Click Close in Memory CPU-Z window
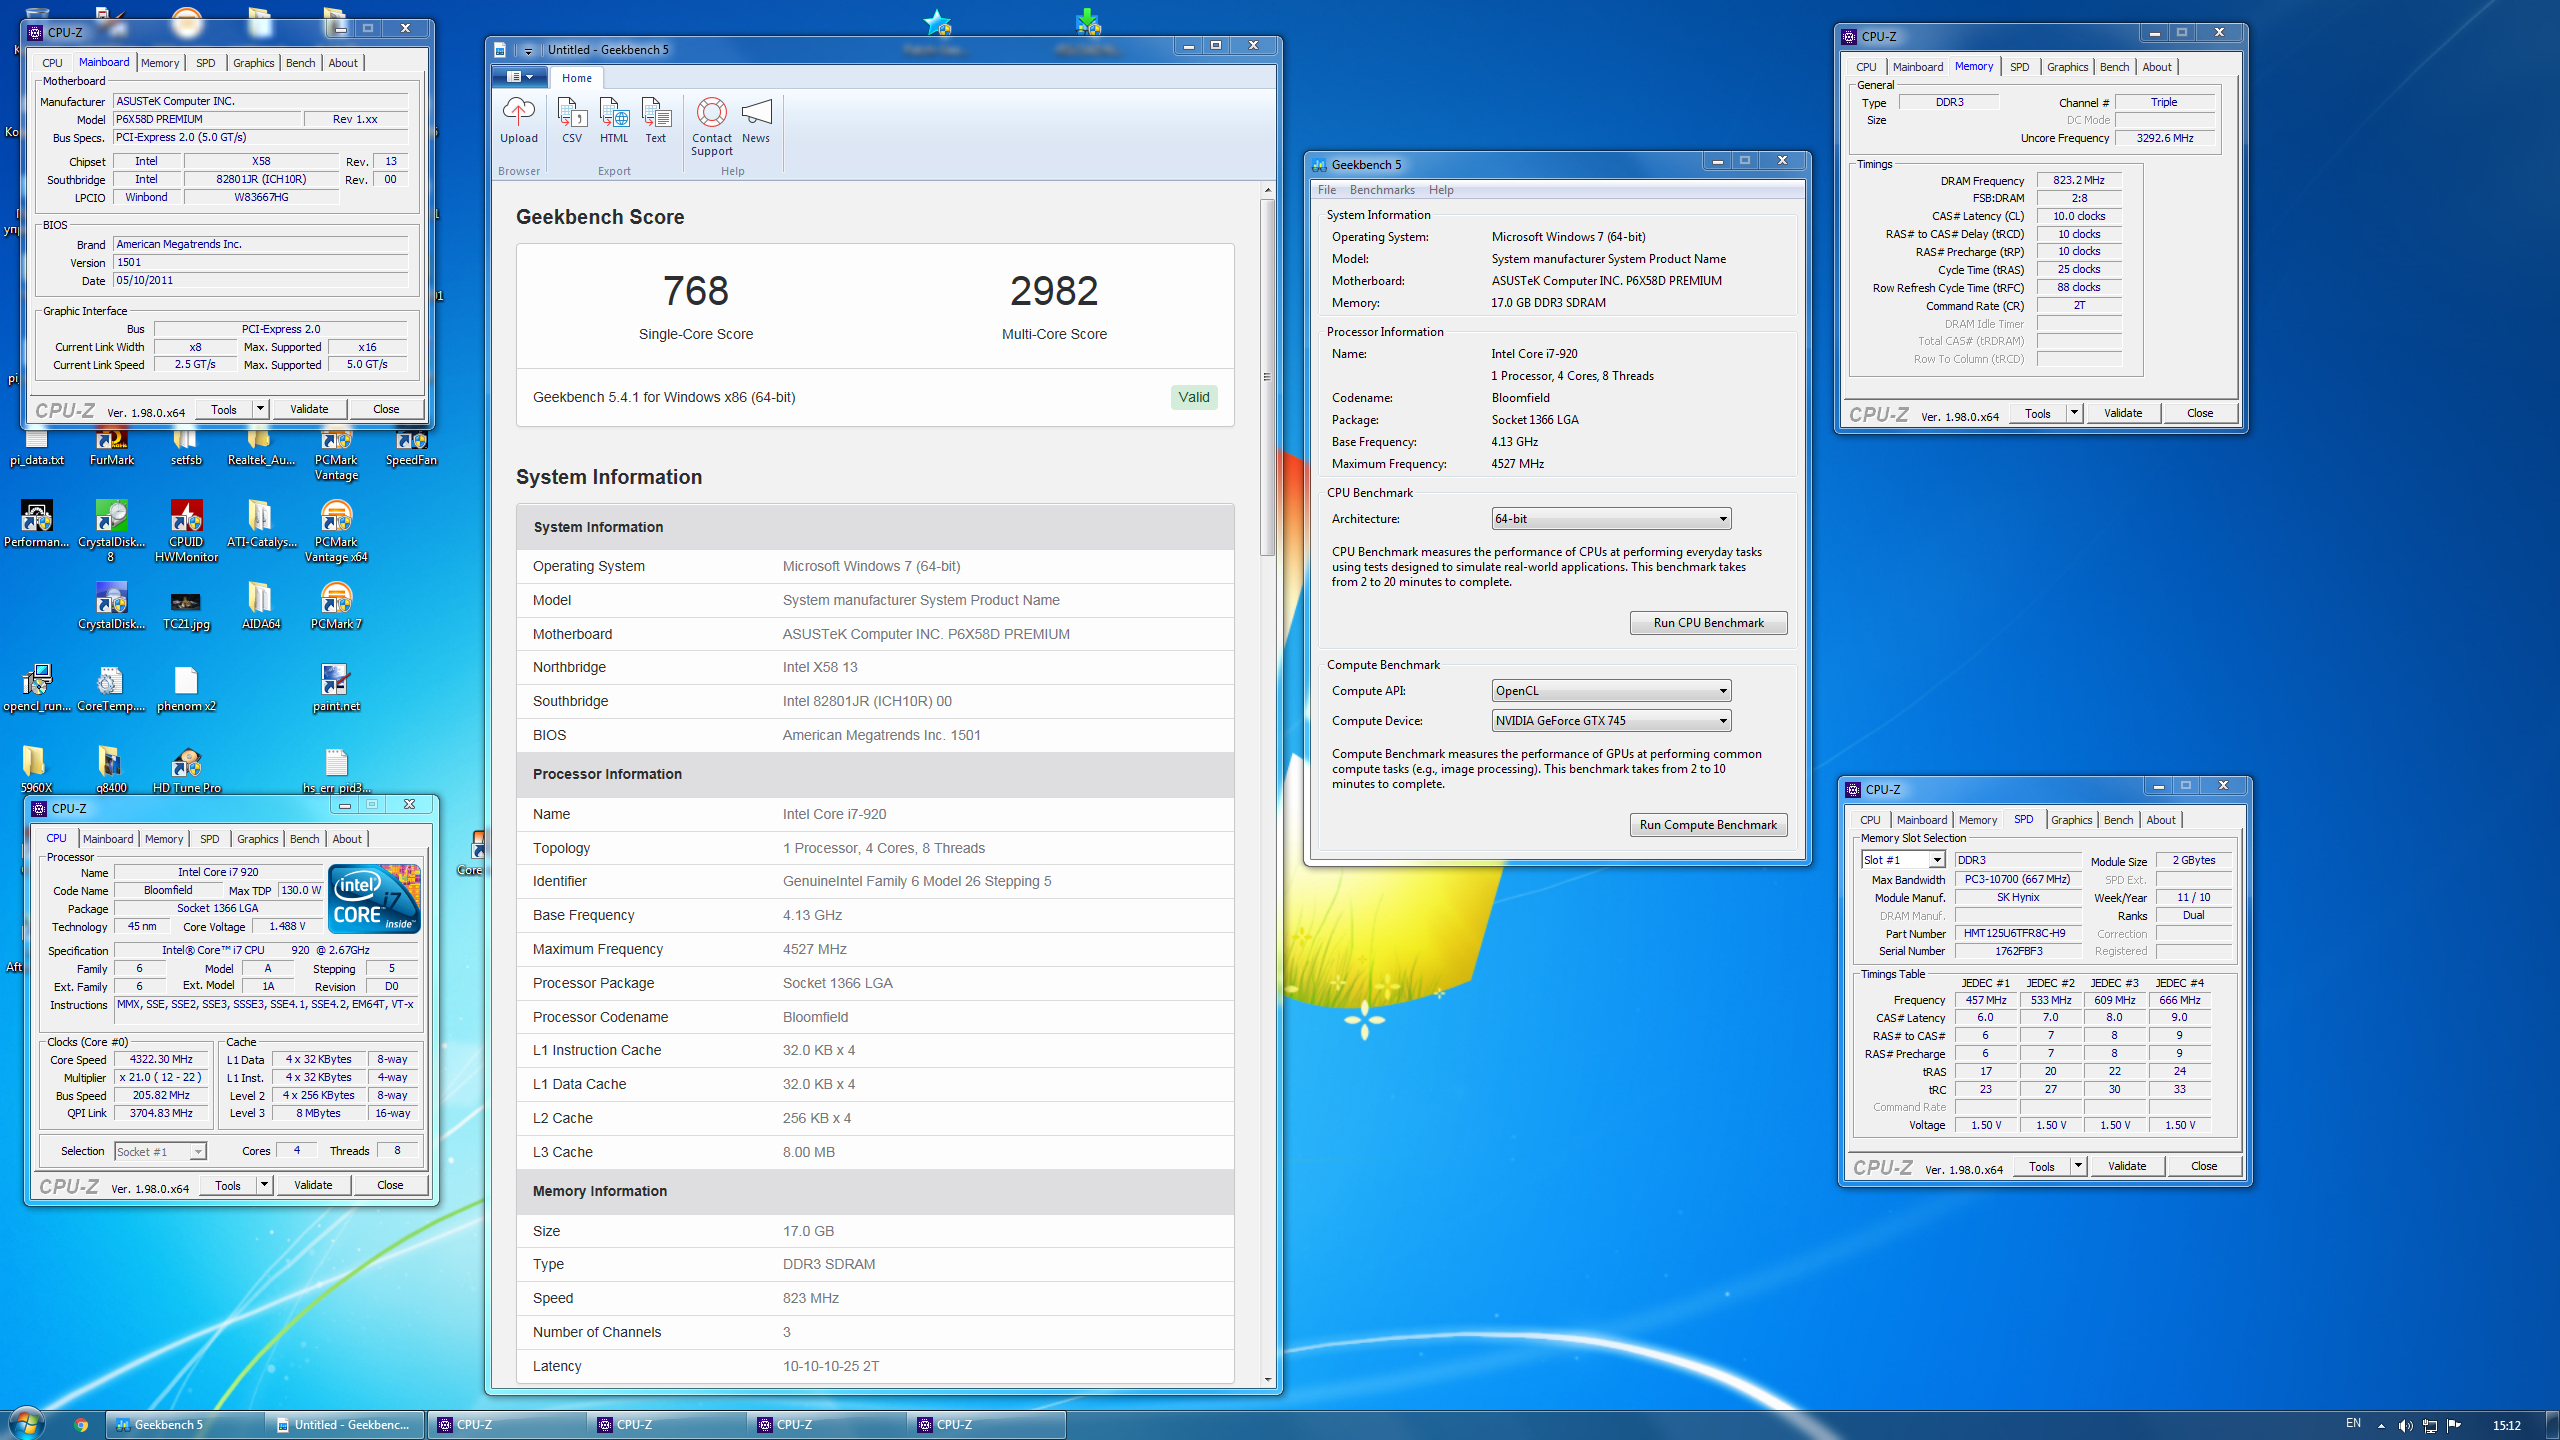Image resolution: width=2560 pixels, height=1440 pixels. (x=2199, y=413)
